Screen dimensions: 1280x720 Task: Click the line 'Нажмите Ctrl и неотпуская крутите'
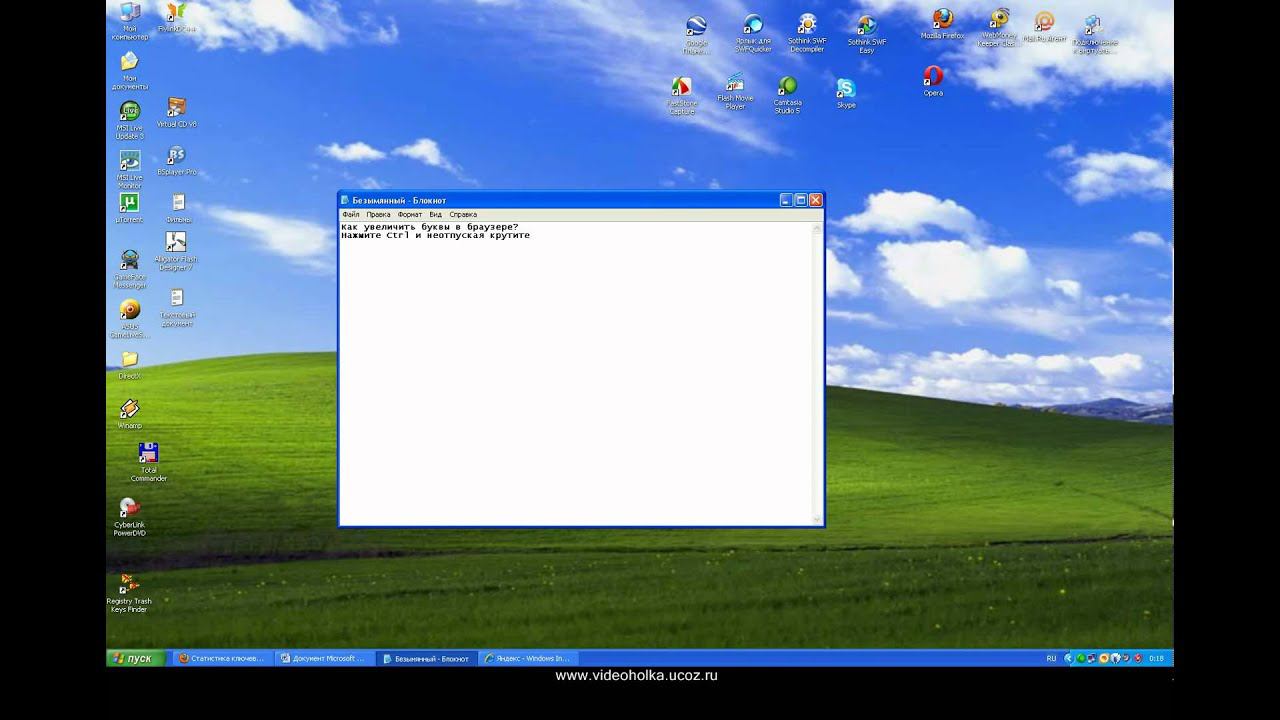(x=436, y=236)
